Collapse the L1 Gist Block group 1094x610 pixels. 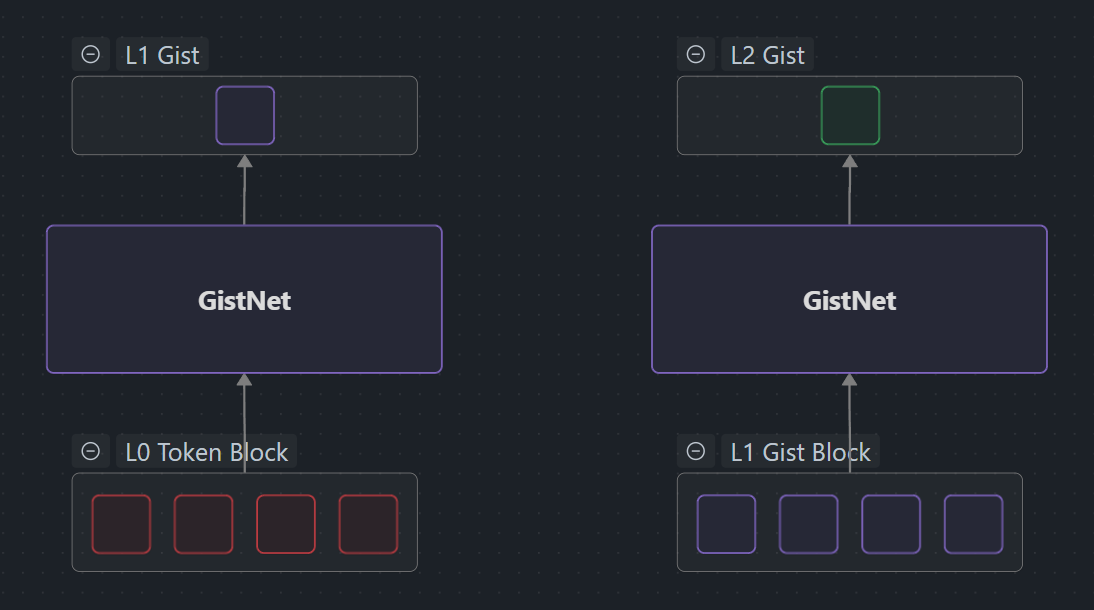696,451
